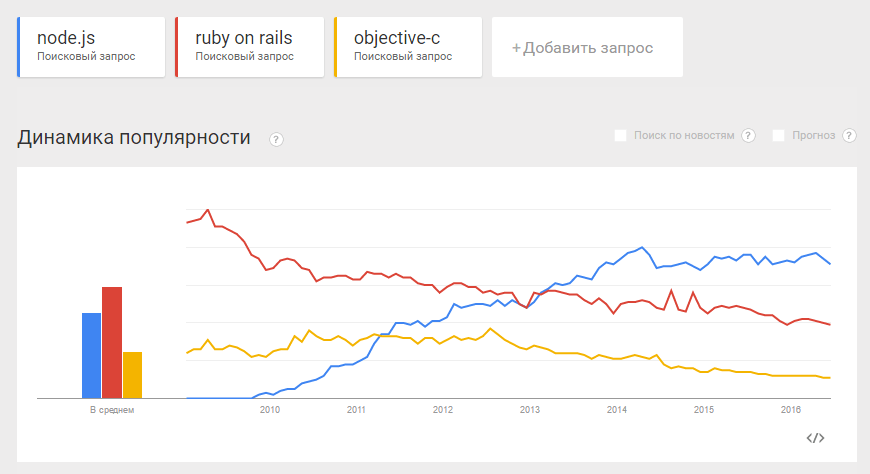Click the yellow objective-c average bar
Image resolution: width=870 pixels, height=474 pixels.
tap(132, 374)
